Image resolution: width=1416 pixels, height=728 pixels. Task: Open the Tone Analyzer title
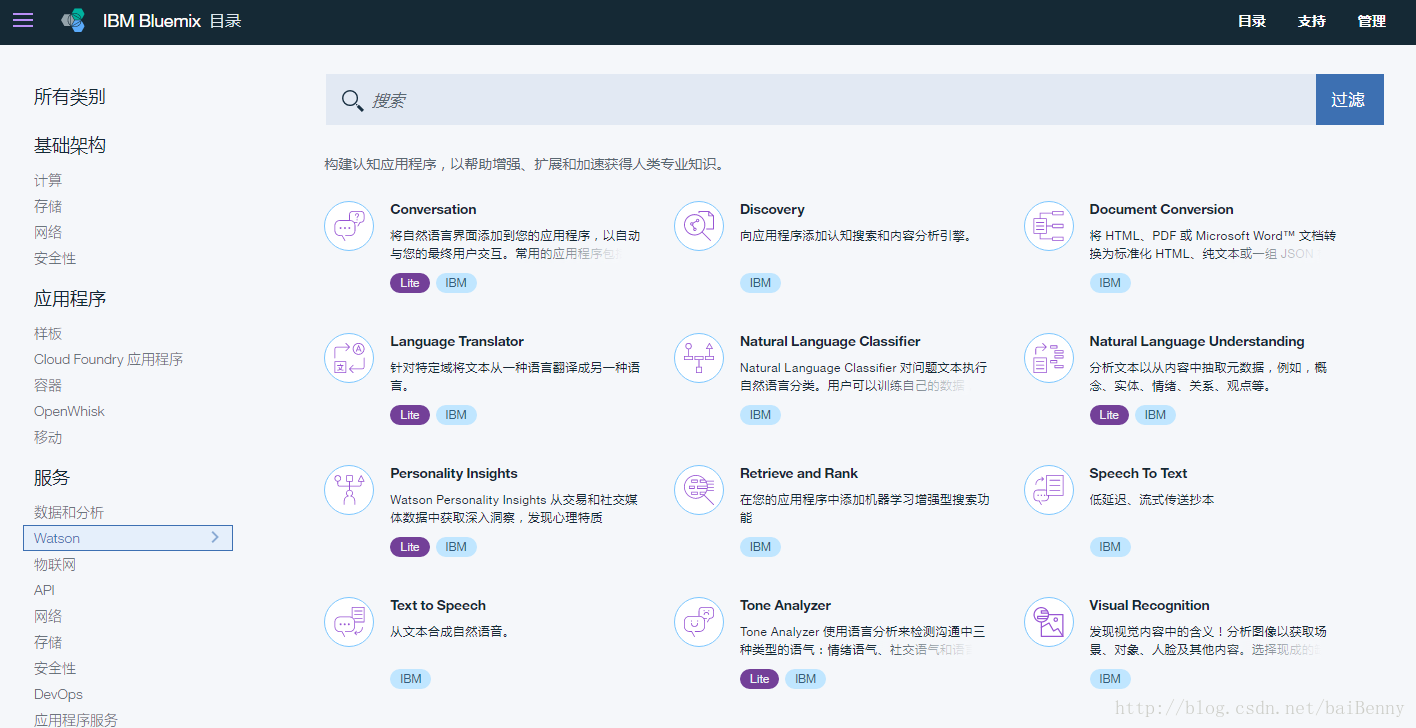(785, 605)
